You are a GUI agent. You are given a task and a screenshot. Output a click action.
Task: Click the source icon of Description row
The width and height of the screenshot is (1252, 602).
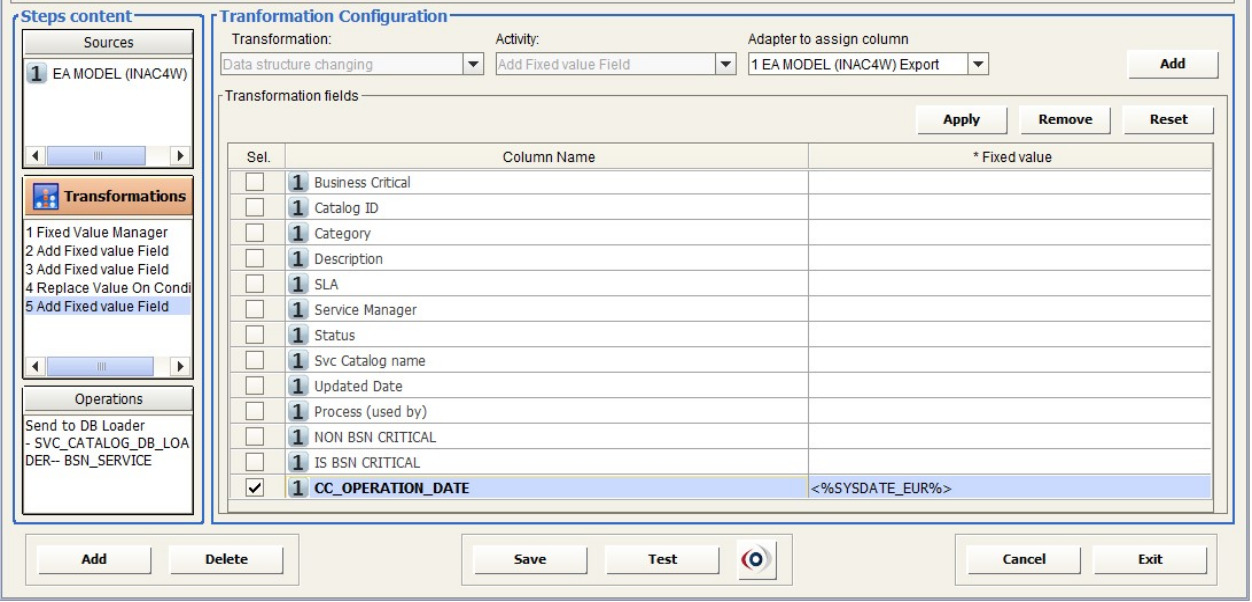click(298, 259)
